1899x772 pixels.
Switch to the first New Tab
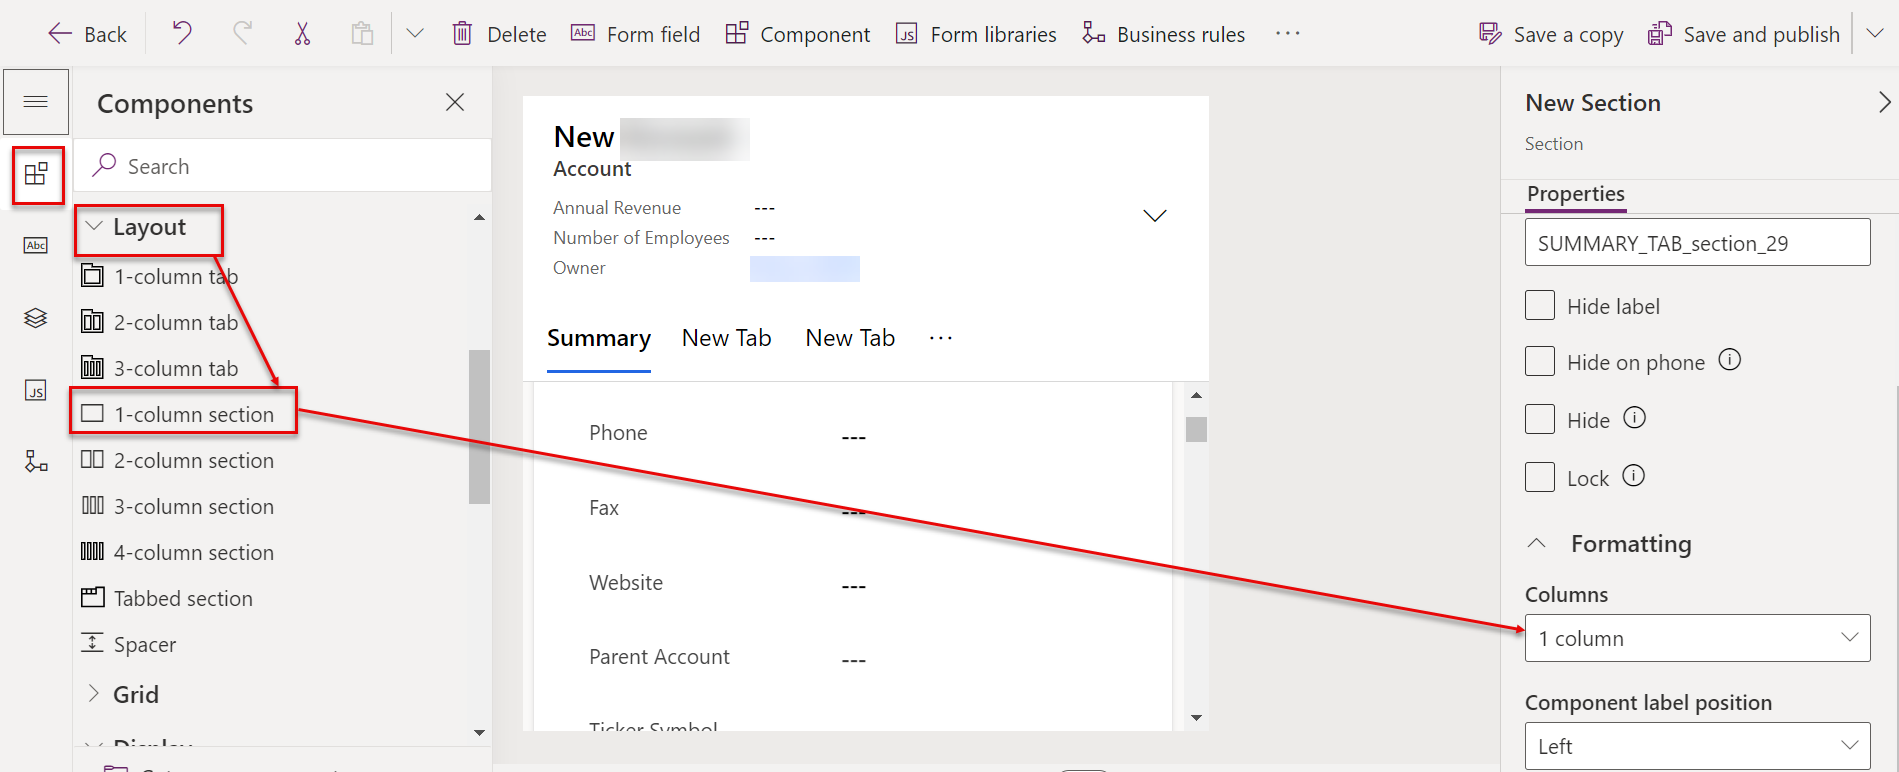point(727,339)
